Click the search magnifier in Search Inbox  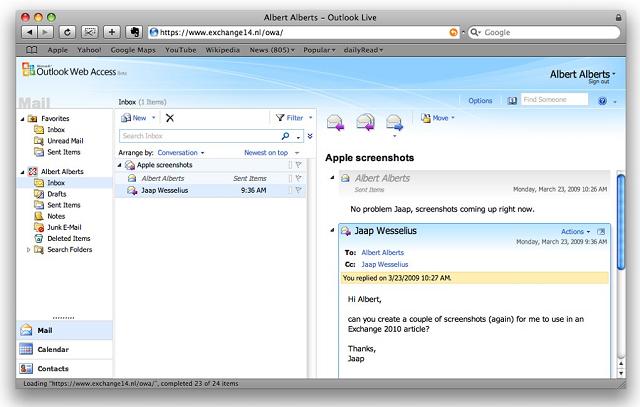285,136
